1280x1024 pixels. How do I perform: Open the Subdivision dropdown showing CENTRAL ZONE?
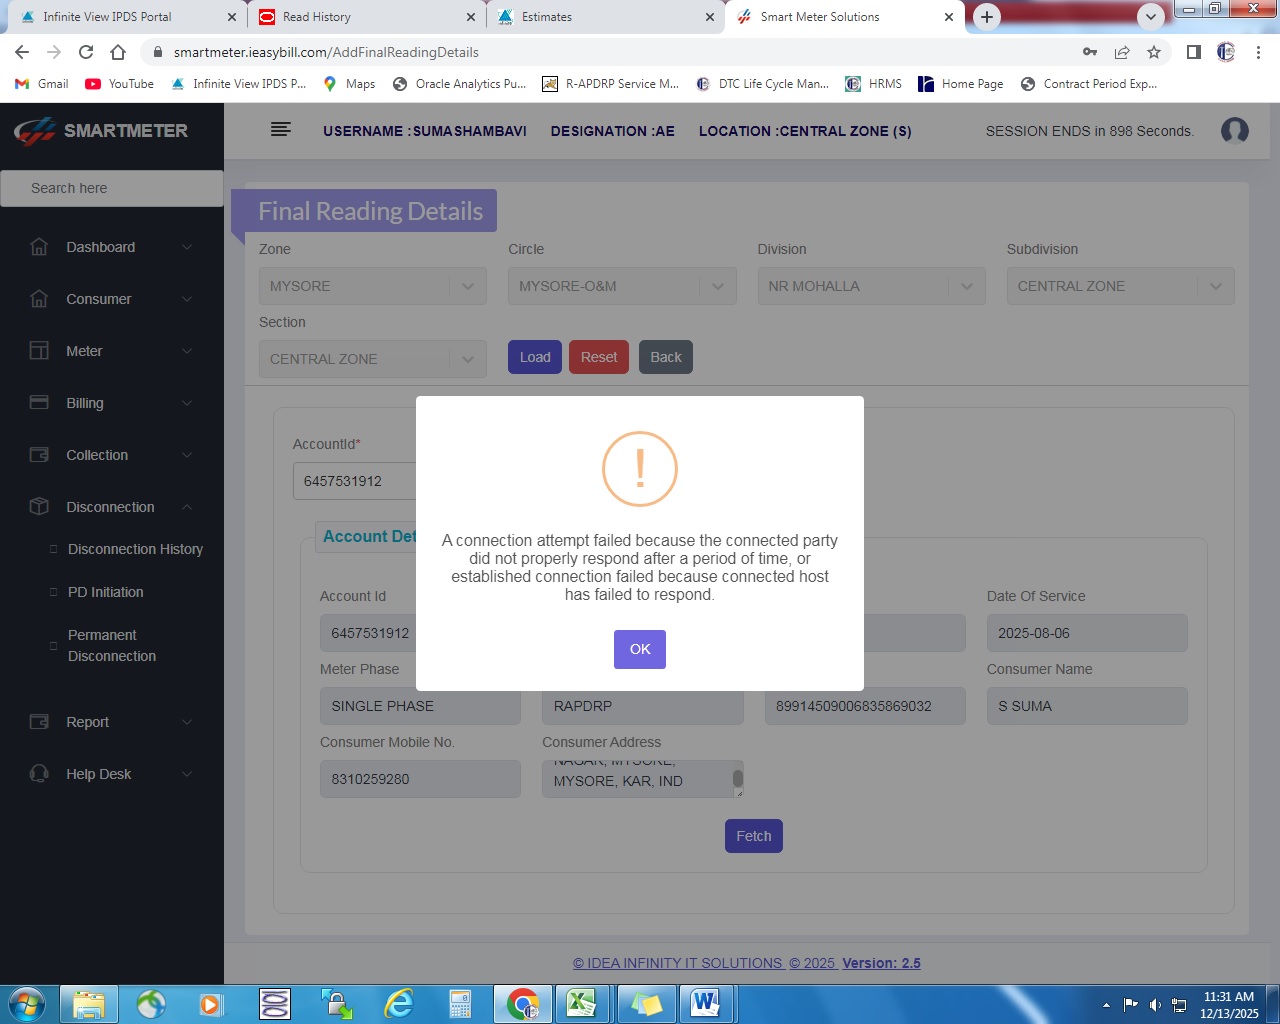1121,286
